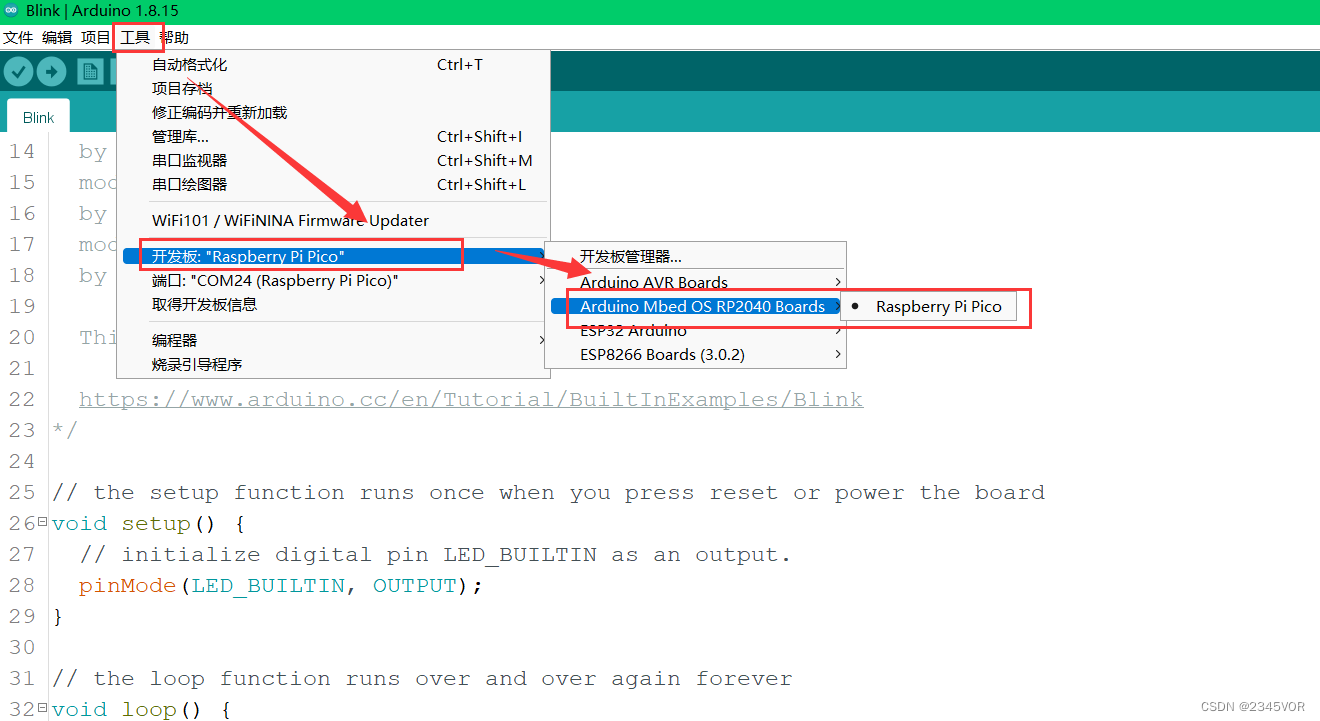
Task: Open the arduino.cc Blink tutorial link
Action: pos(470,400)
